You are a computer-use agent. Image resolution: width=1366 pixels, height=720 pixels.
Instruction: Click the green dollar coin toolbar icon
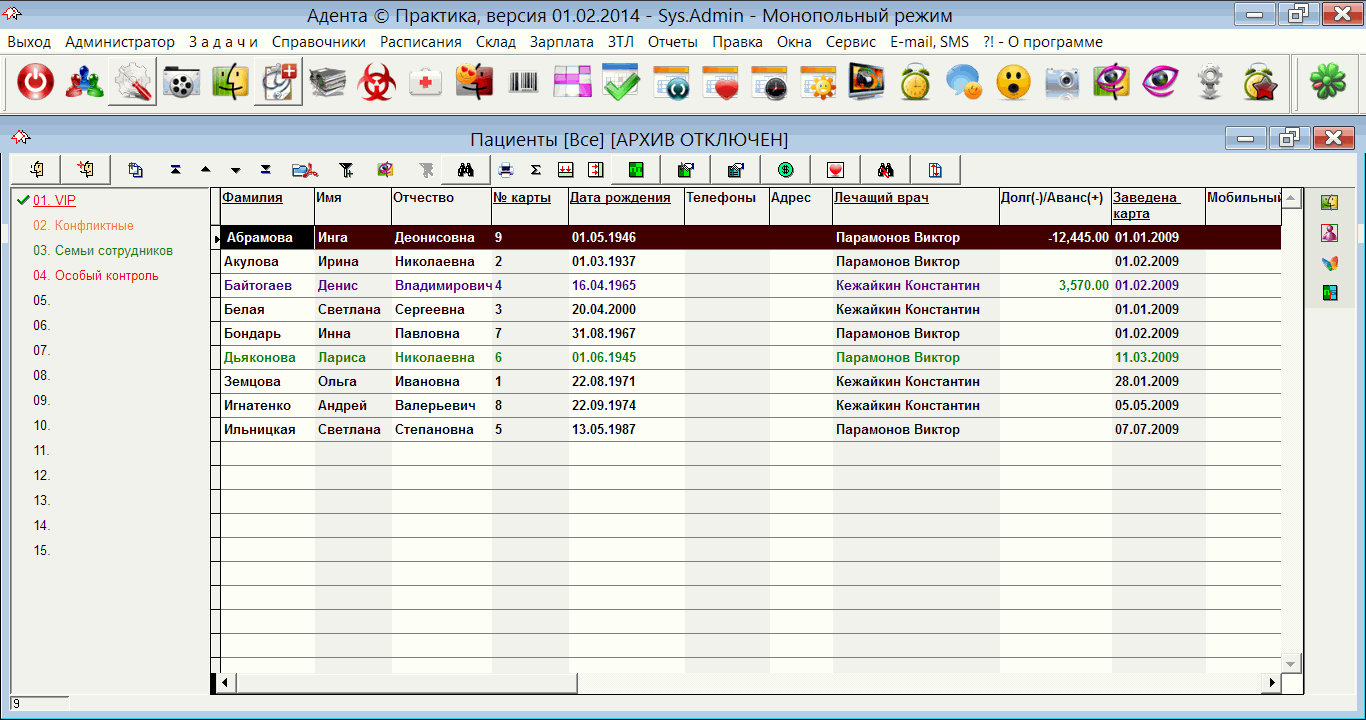[x=786, y=169]
